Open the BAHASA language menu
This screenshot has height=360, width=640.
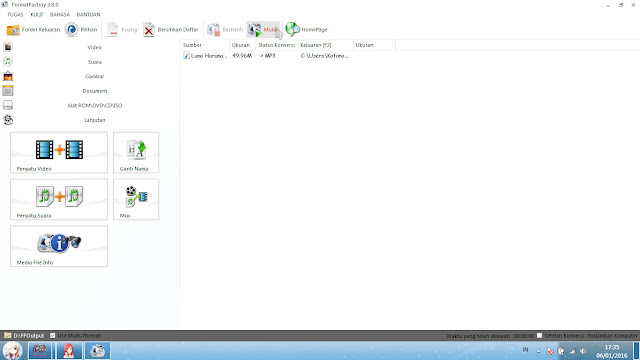(60, 14)
